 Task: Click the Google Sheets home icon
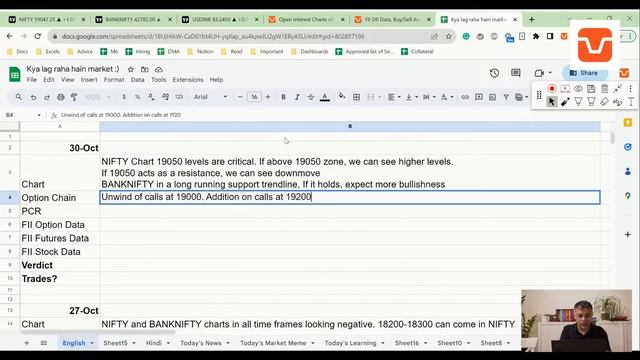pos(15,74)
